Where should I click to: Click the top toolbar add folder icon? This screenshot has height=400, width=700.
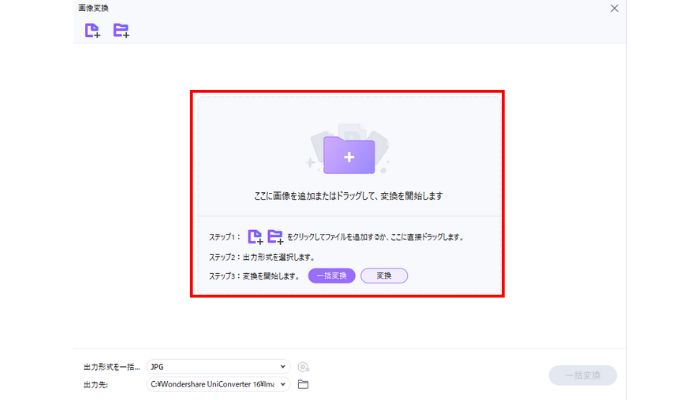click(x=121, y=30)
